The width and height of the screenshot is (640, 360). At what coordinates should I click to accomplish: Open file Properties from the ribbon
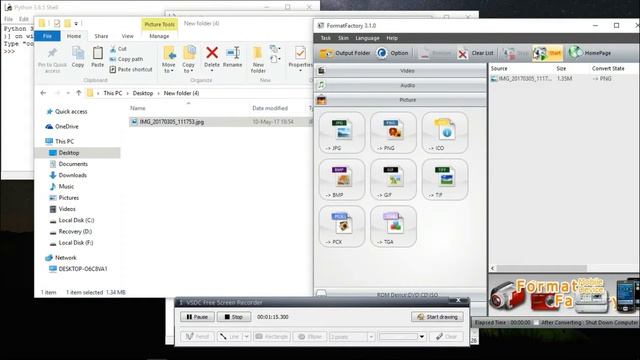point(300,58)
